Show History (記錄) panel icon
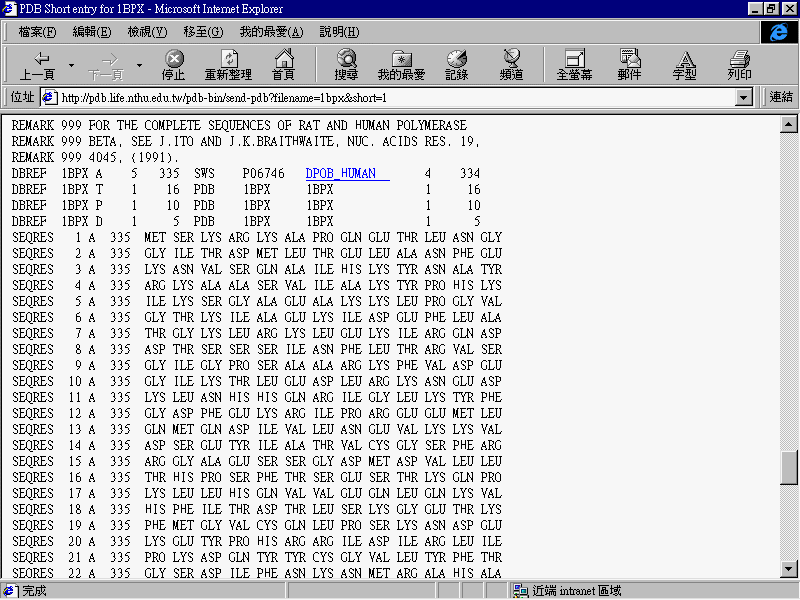This screenshot has width=800, height=600. tap(456, 65)
